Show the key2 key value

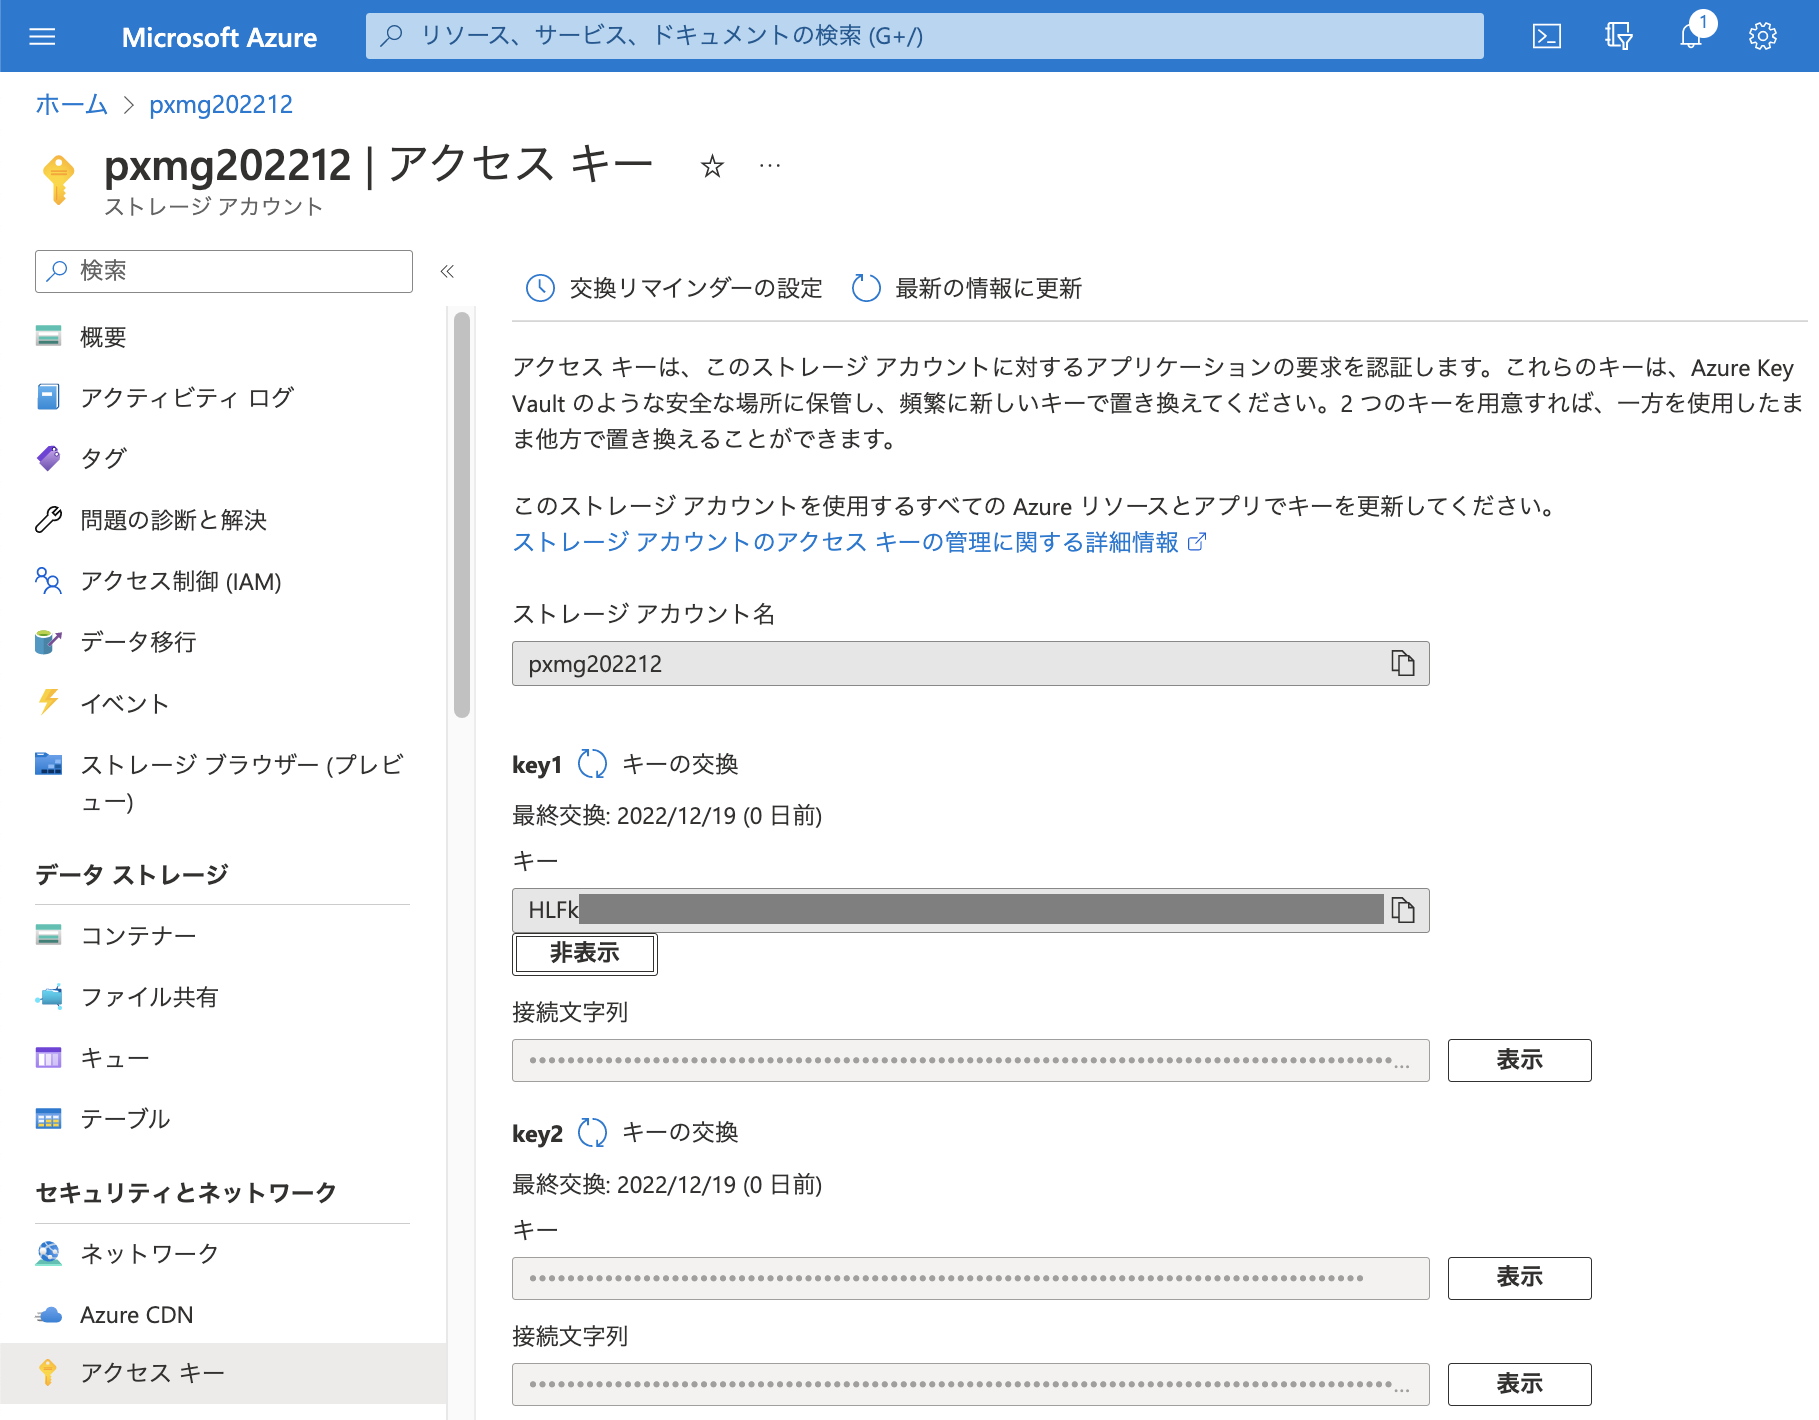[x=1519, y=1277]
